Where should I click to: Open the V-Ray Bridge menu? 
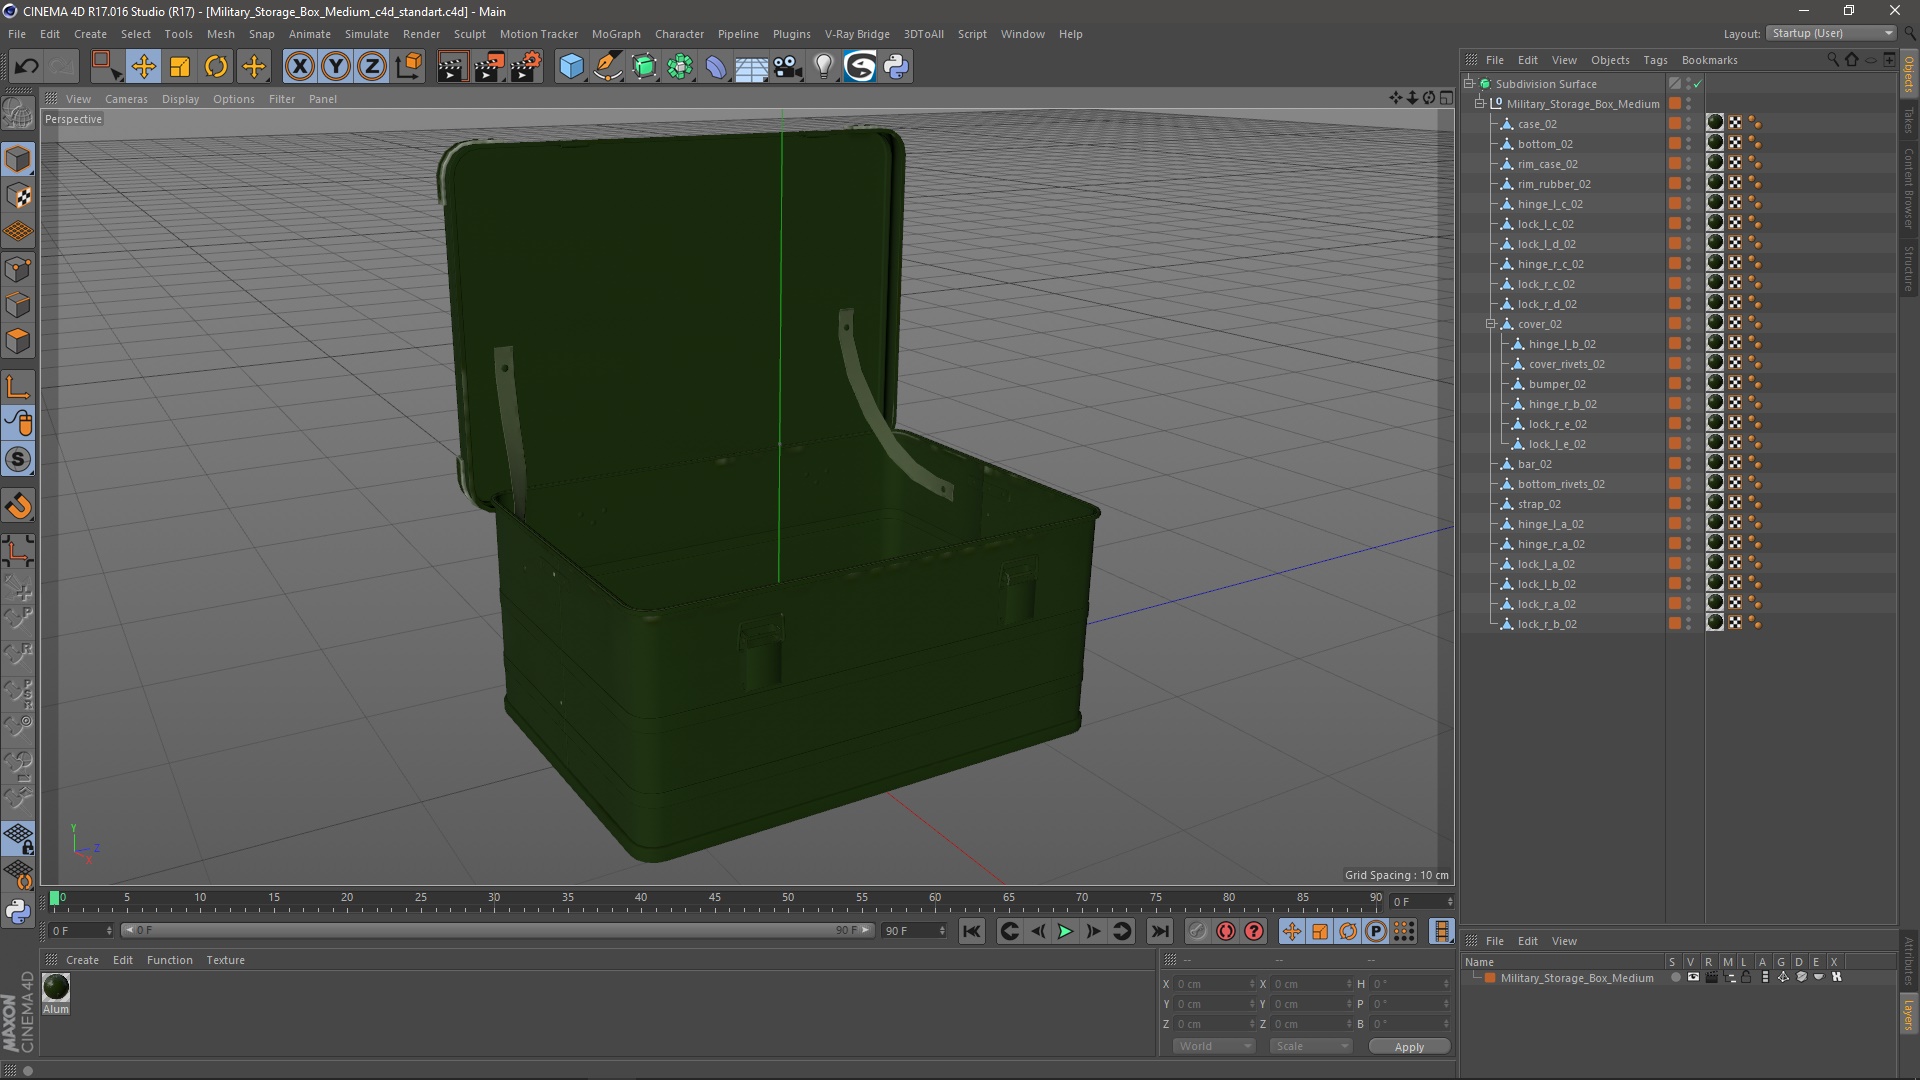[x=857, y=34]
